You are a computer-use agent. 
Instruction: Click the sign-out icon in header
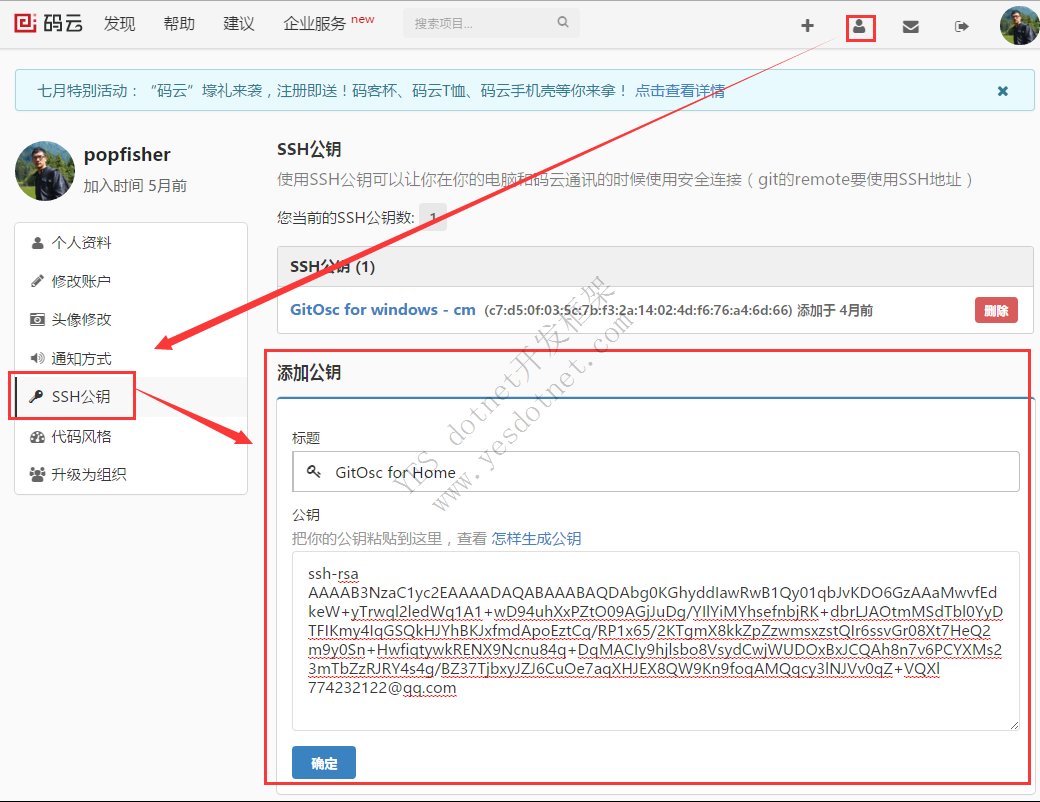(x=962, y=27)
